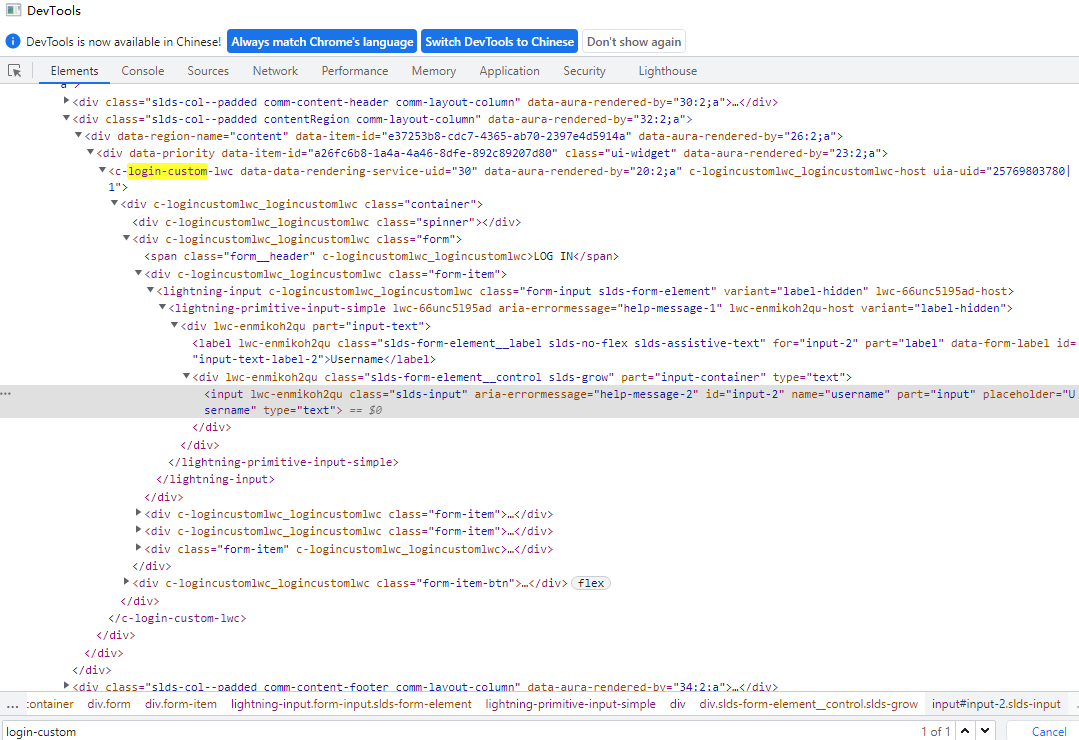Collapse the lightning-input element node

150,290
